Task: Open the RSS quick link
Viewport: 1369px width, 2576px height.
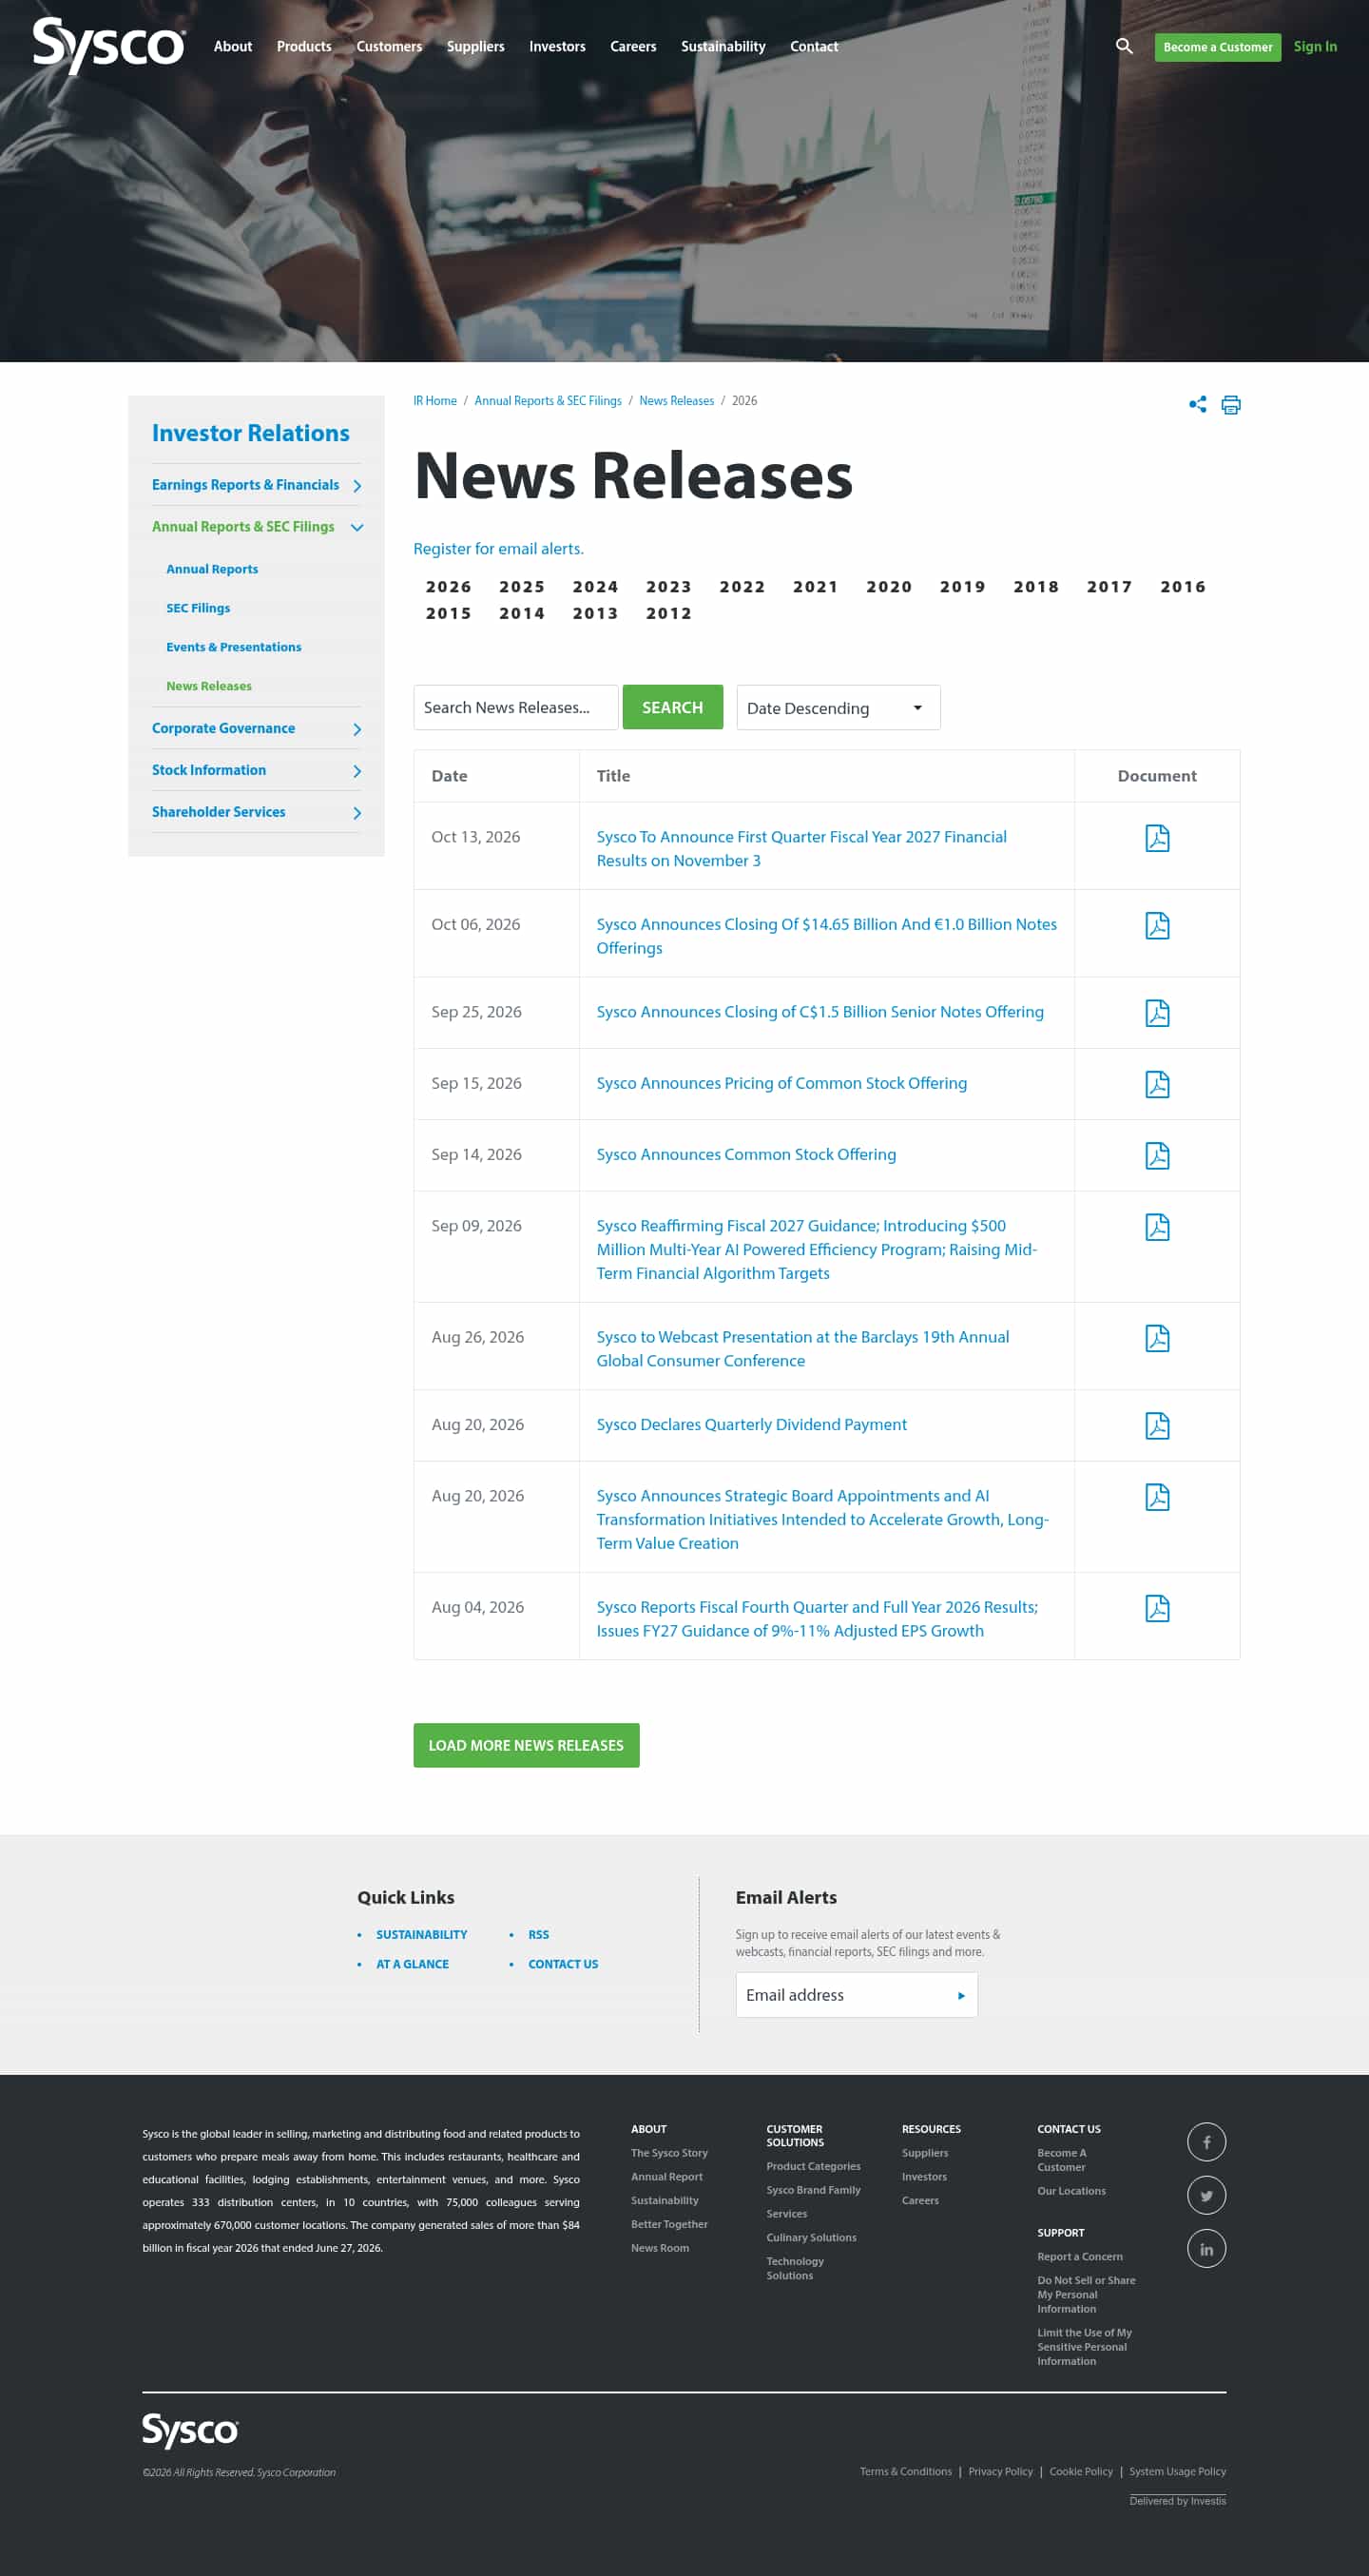Action: (x=538, y=1935)
